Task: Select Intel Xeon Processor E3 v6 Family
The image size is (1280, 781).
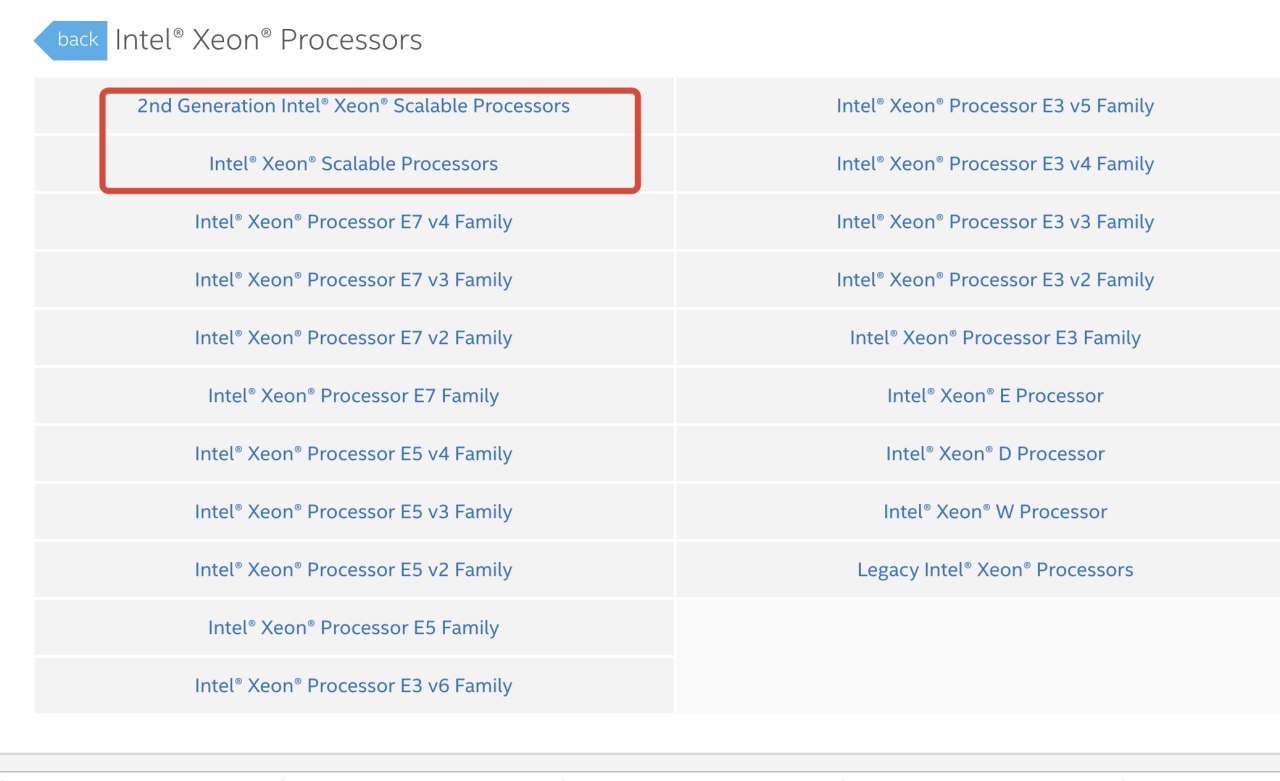Action: click(353, 686)
